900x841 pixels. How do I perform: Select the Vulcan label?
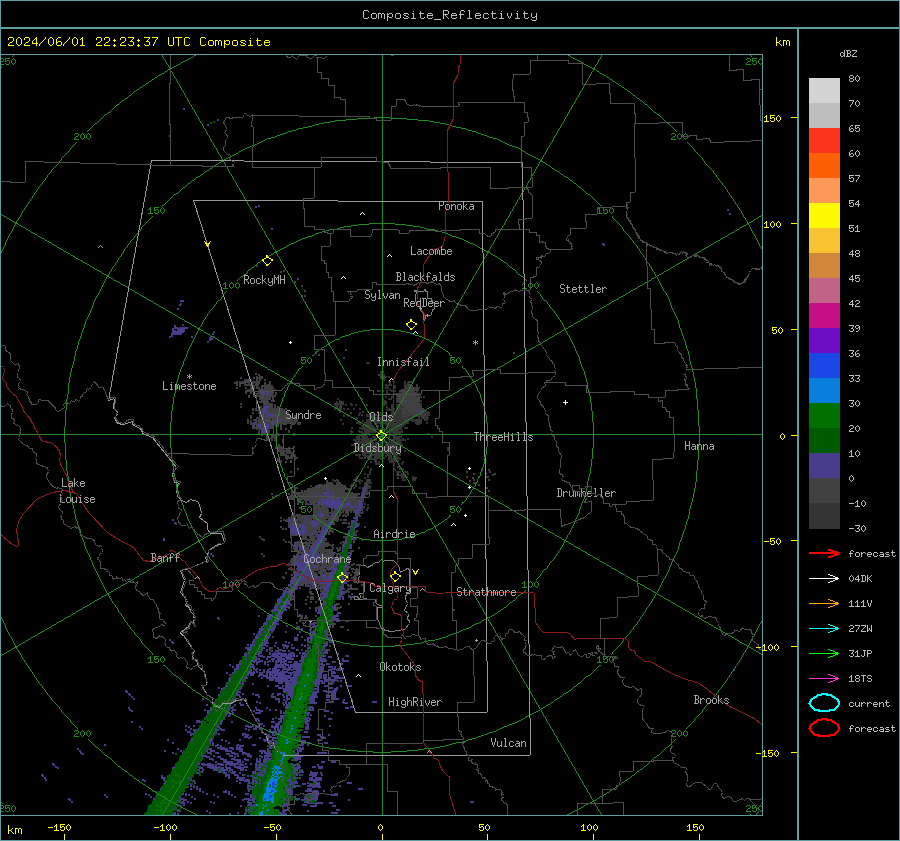coord(508,743)
